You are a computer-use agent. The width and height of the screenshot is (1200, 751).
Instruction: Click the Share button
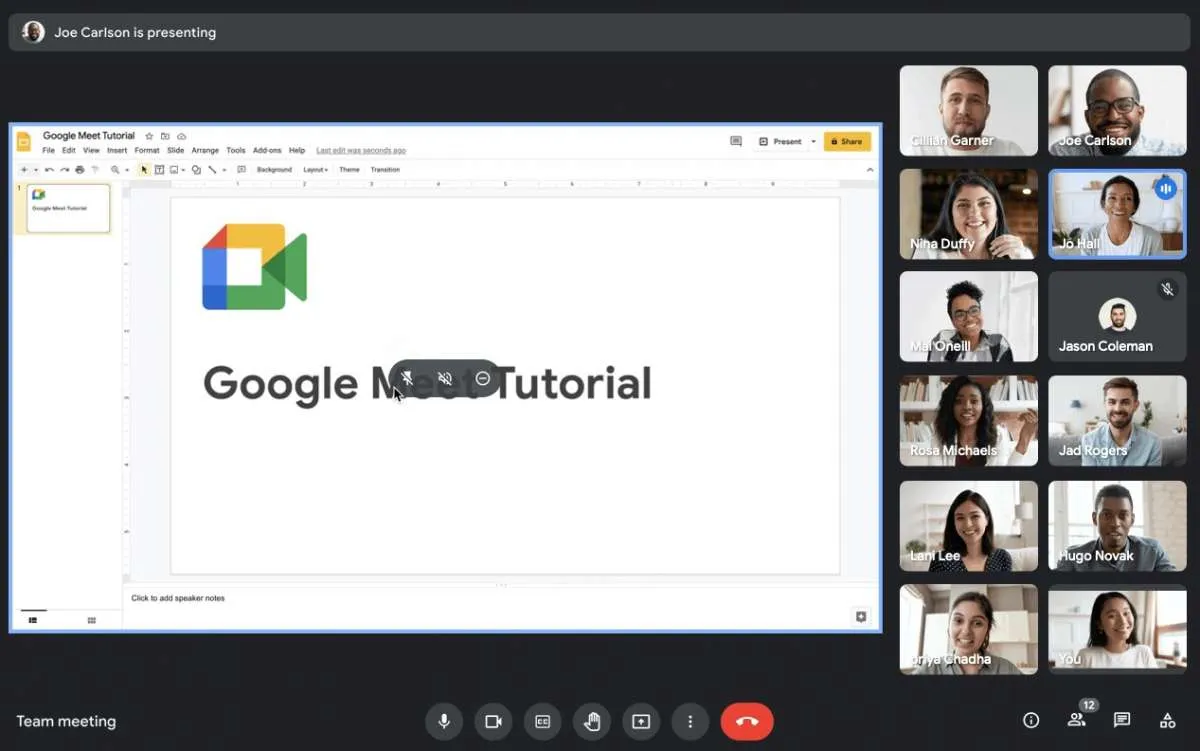(847, 141)
